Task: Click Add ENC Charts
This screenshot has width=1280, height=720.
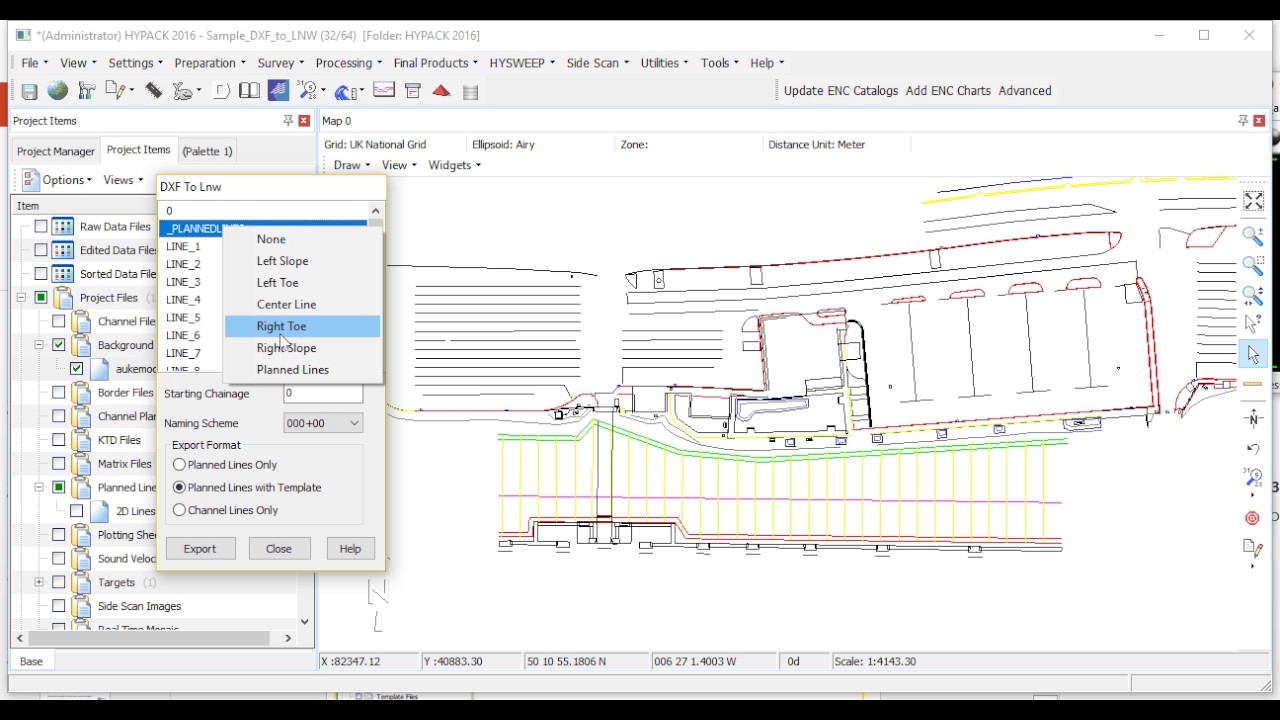Action: click(948, 91)
